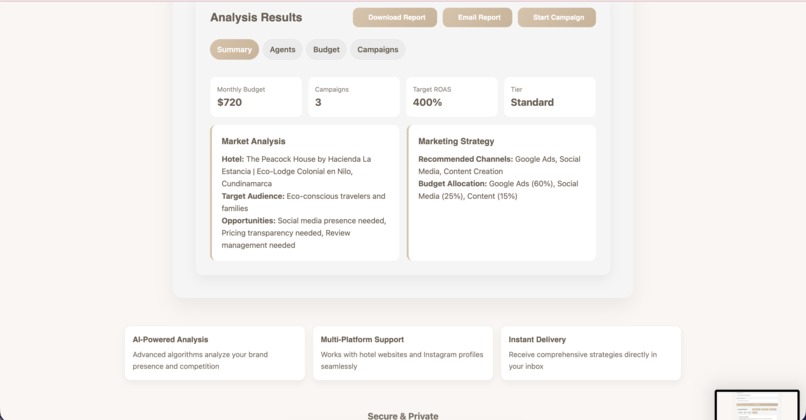Click the Marketing Strategy heading

456,141
